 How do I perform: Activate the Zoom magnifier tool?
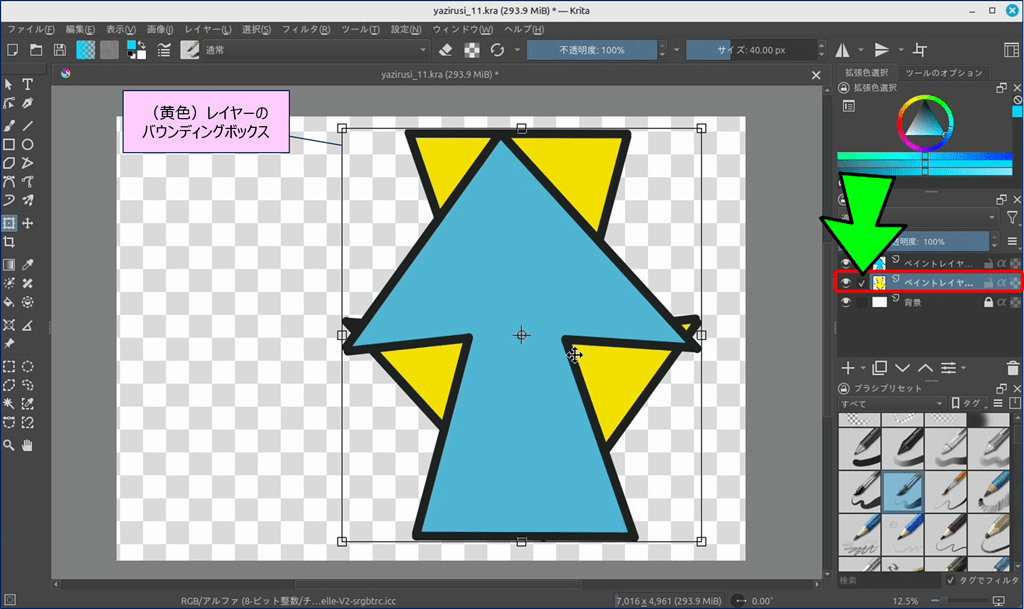point(9,444)
